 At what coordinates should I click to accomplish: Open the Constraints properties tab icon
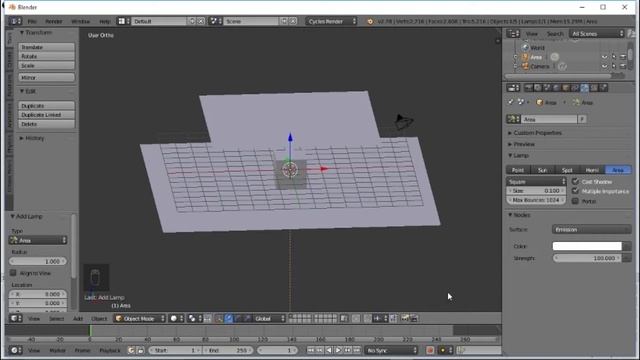pos(576,88)
